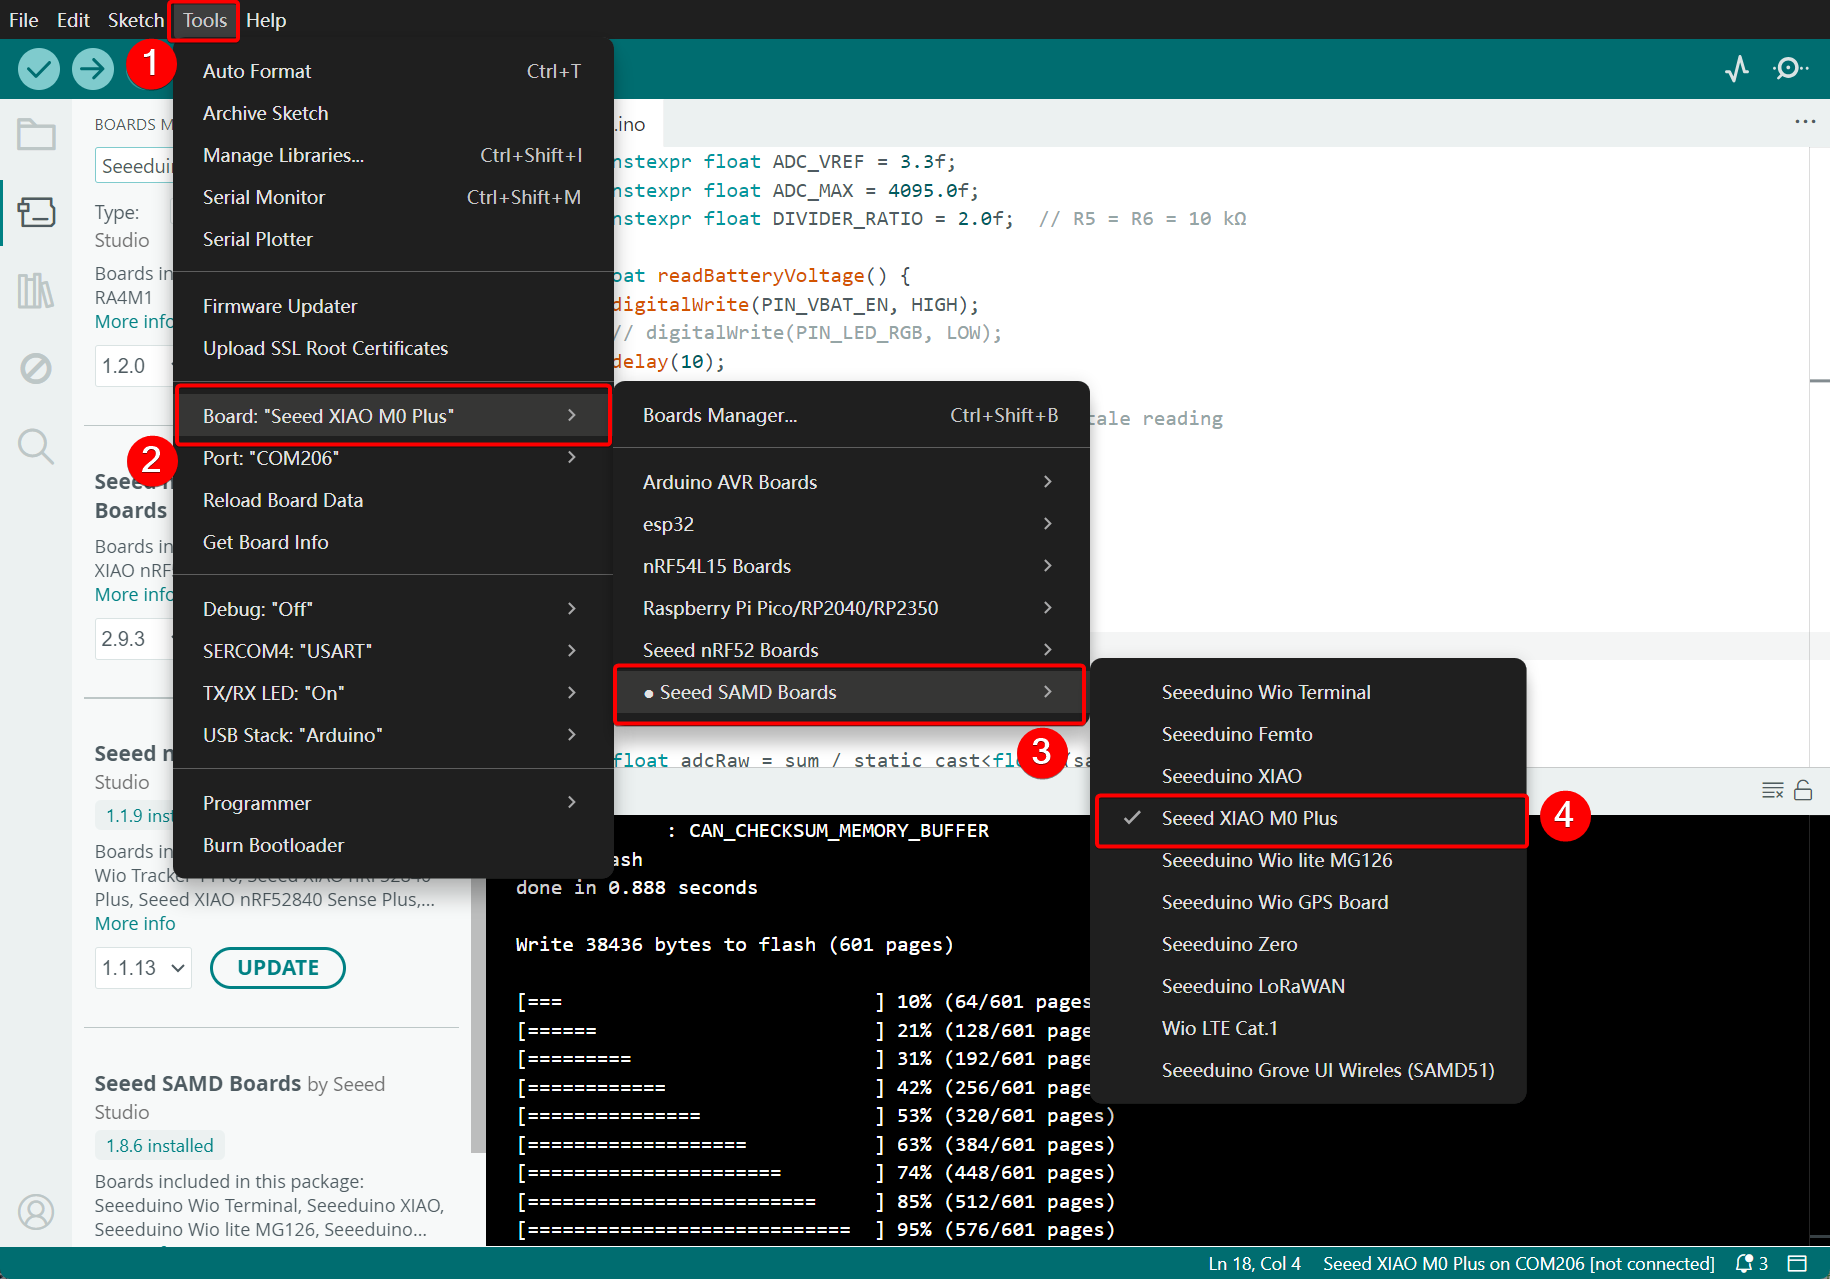Toggle word wrap in output panel
The image size is (1830, 1279).
point(1773,791)
